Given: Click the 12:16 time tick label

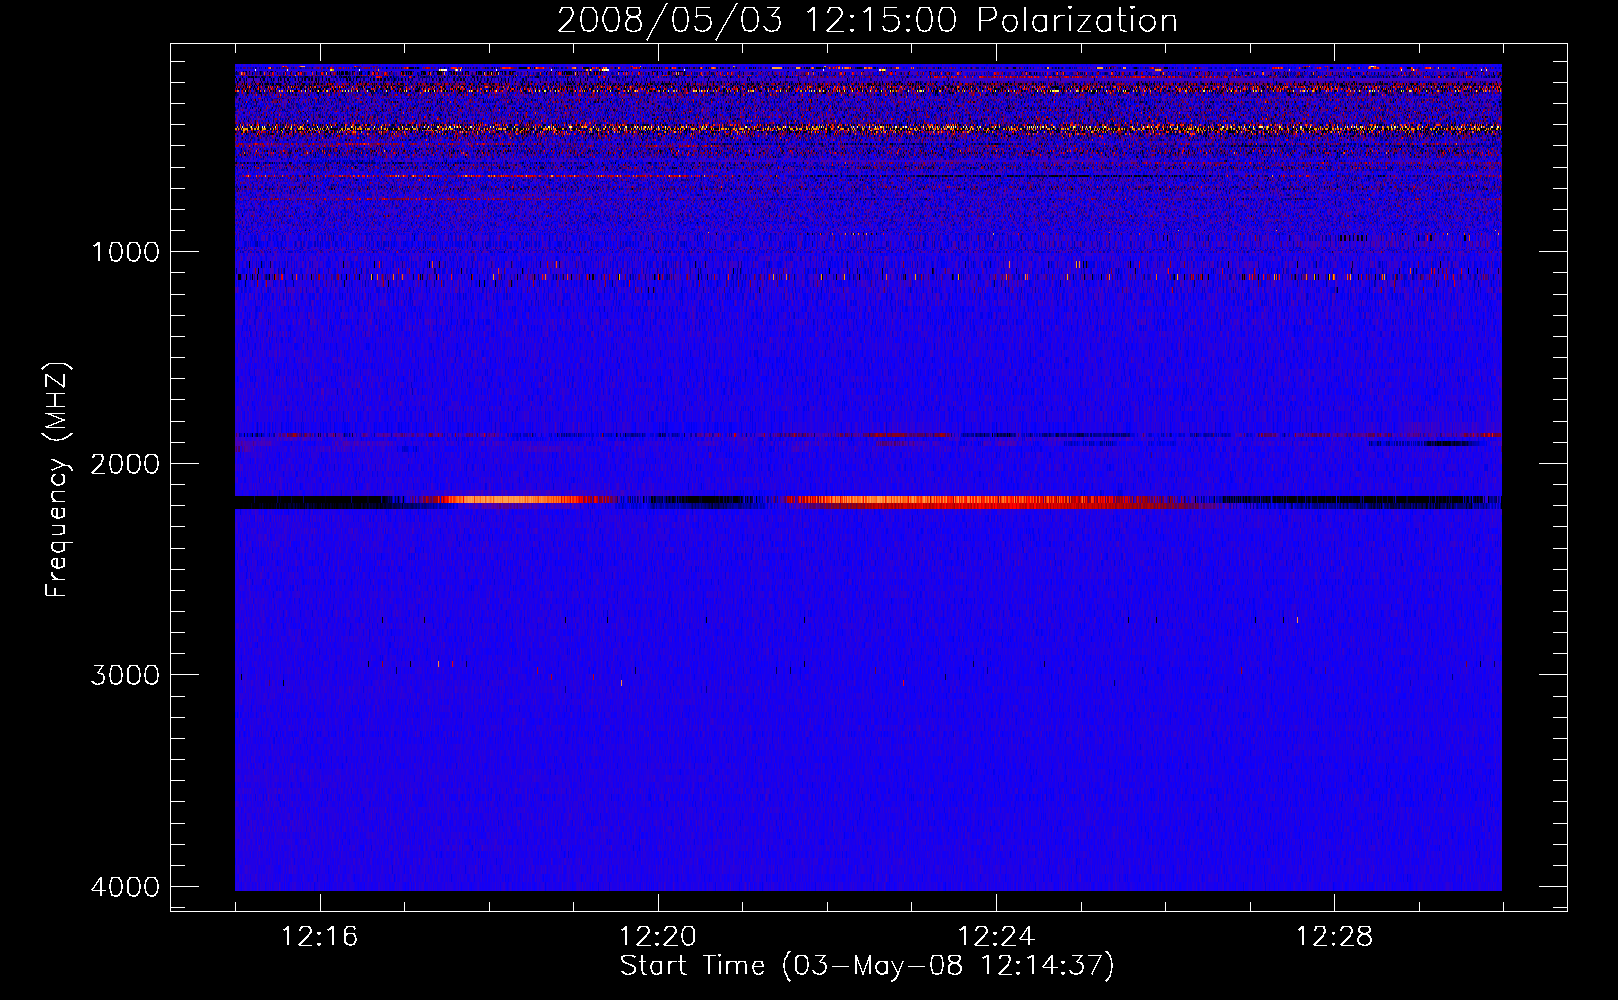Looking at the screenshot, I should coord(320,937).
